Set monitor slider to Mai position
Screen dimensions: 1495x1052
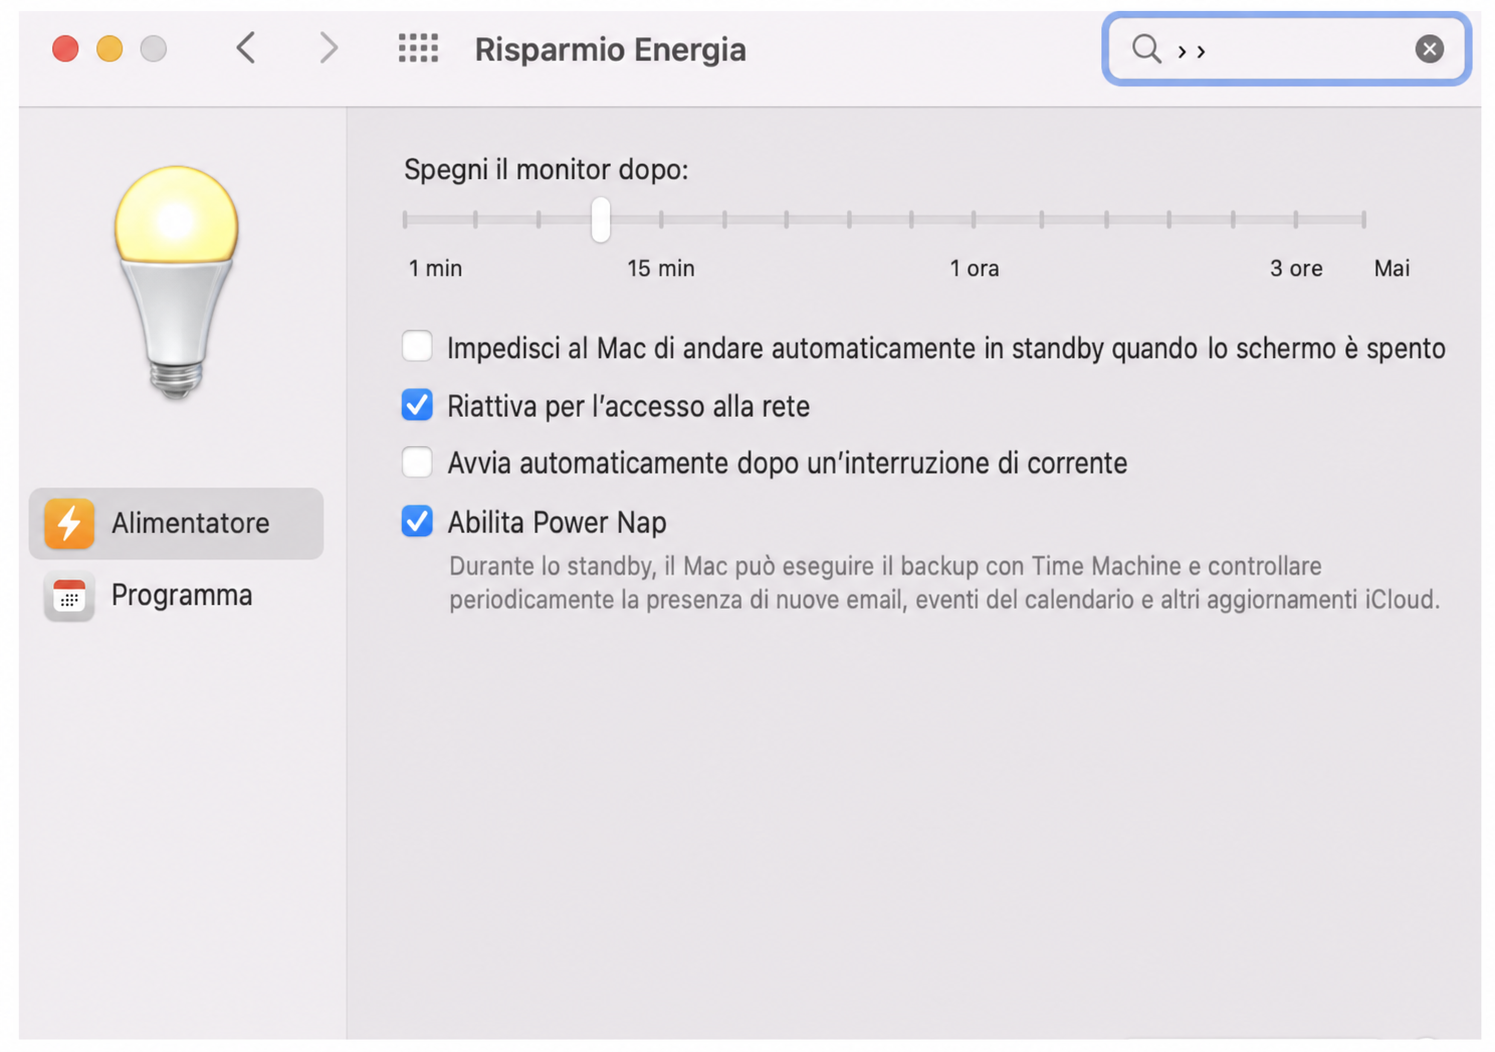pyautogui.click(x=1363, y=219)
